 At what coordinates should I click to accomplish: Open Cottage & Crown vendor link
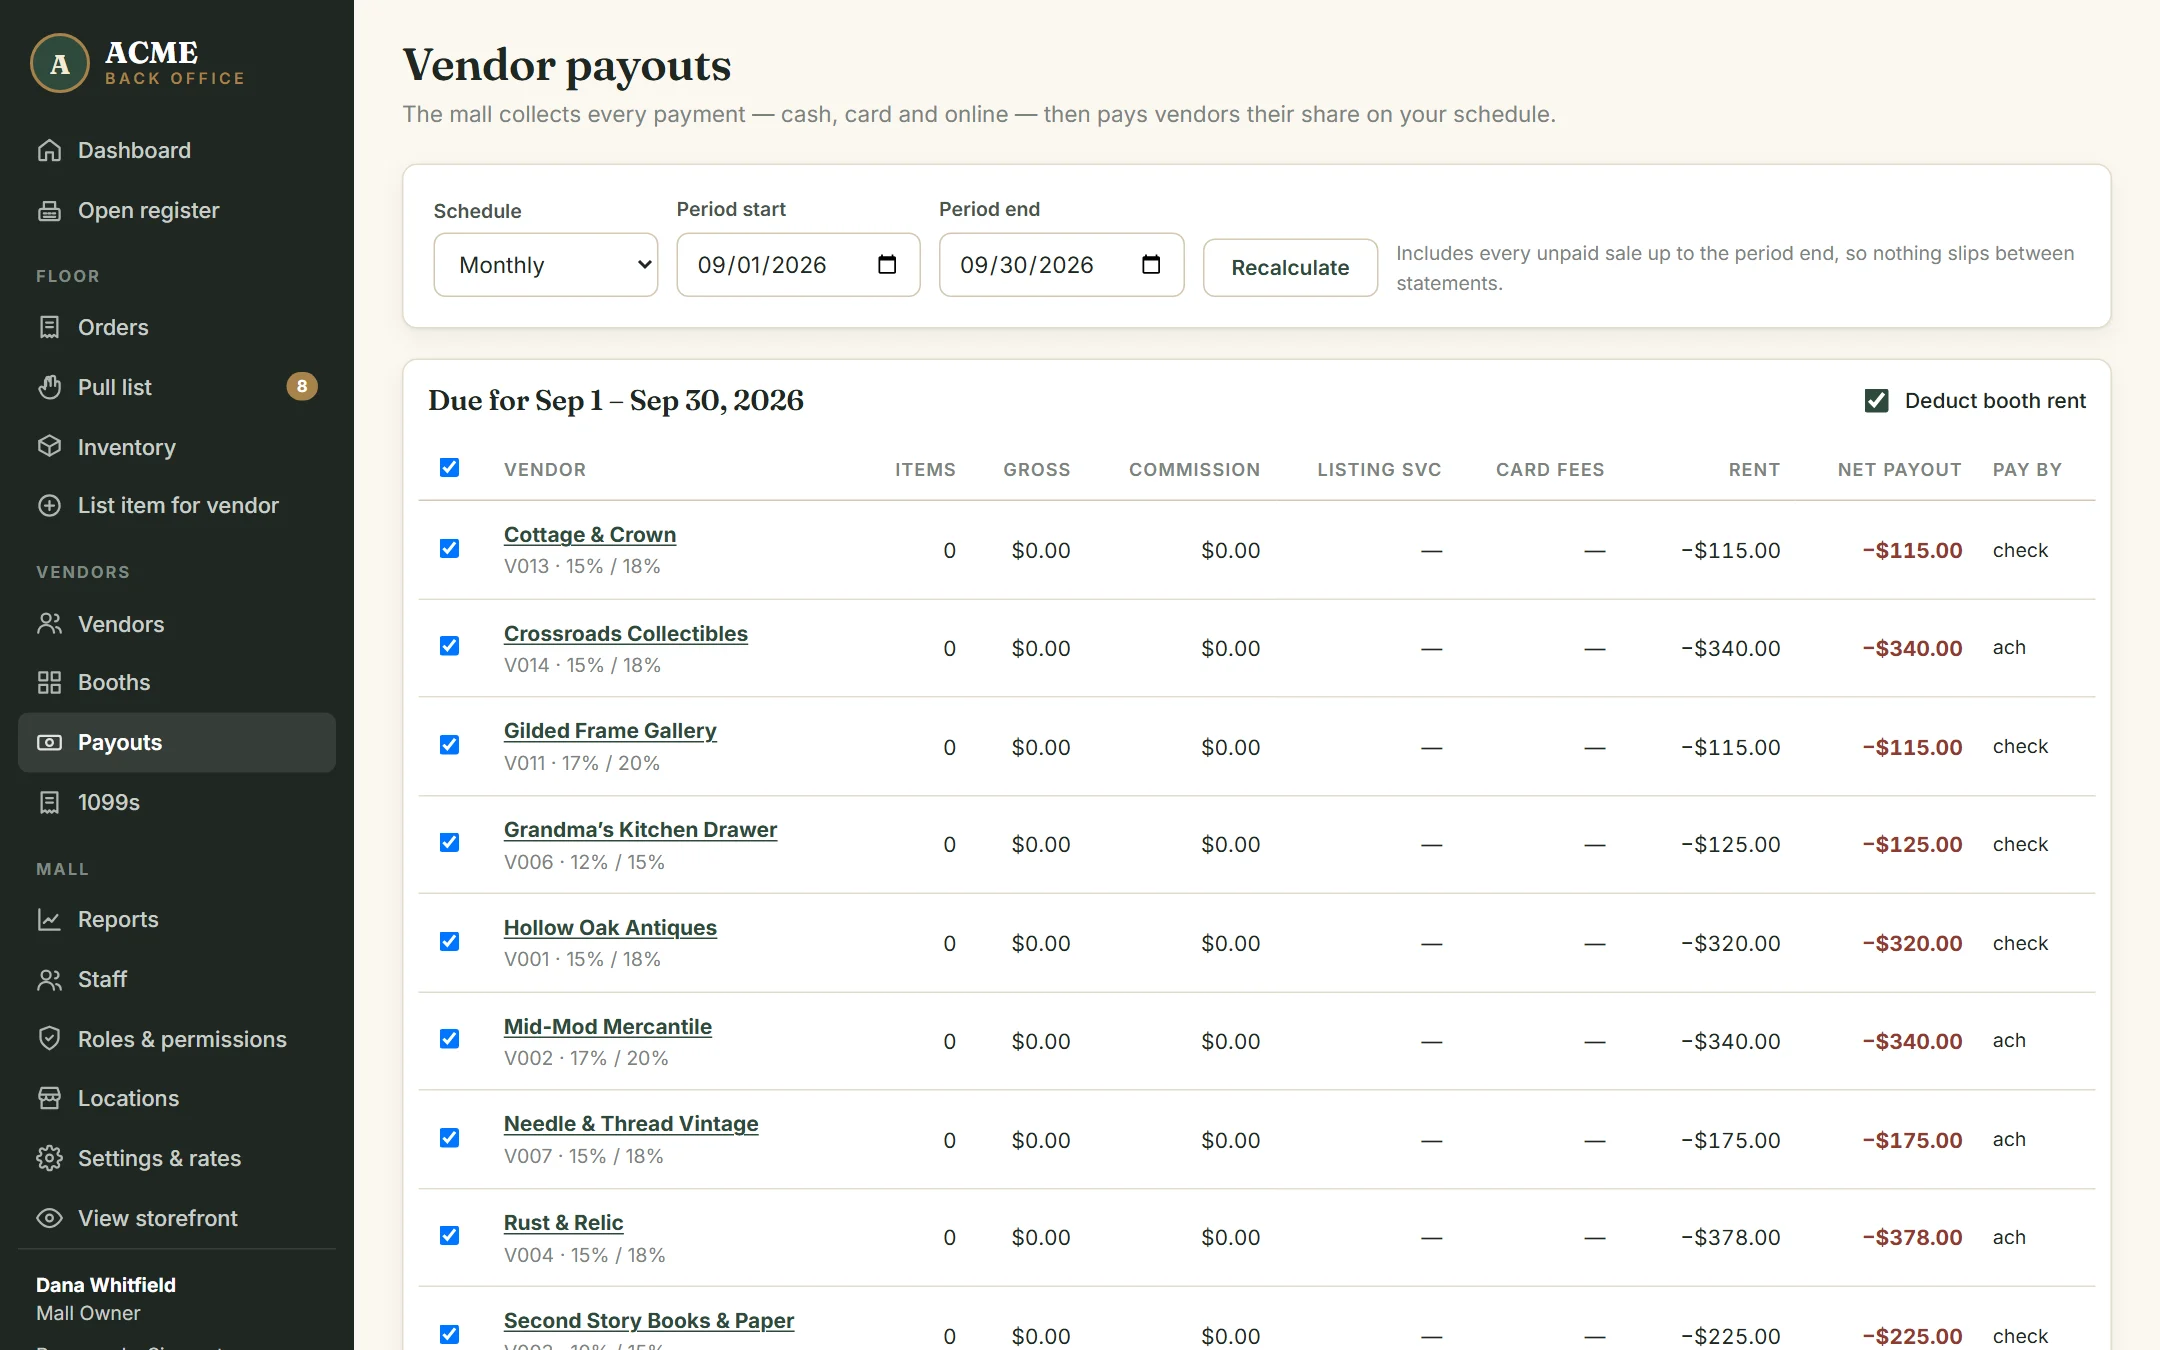point(590,535)
